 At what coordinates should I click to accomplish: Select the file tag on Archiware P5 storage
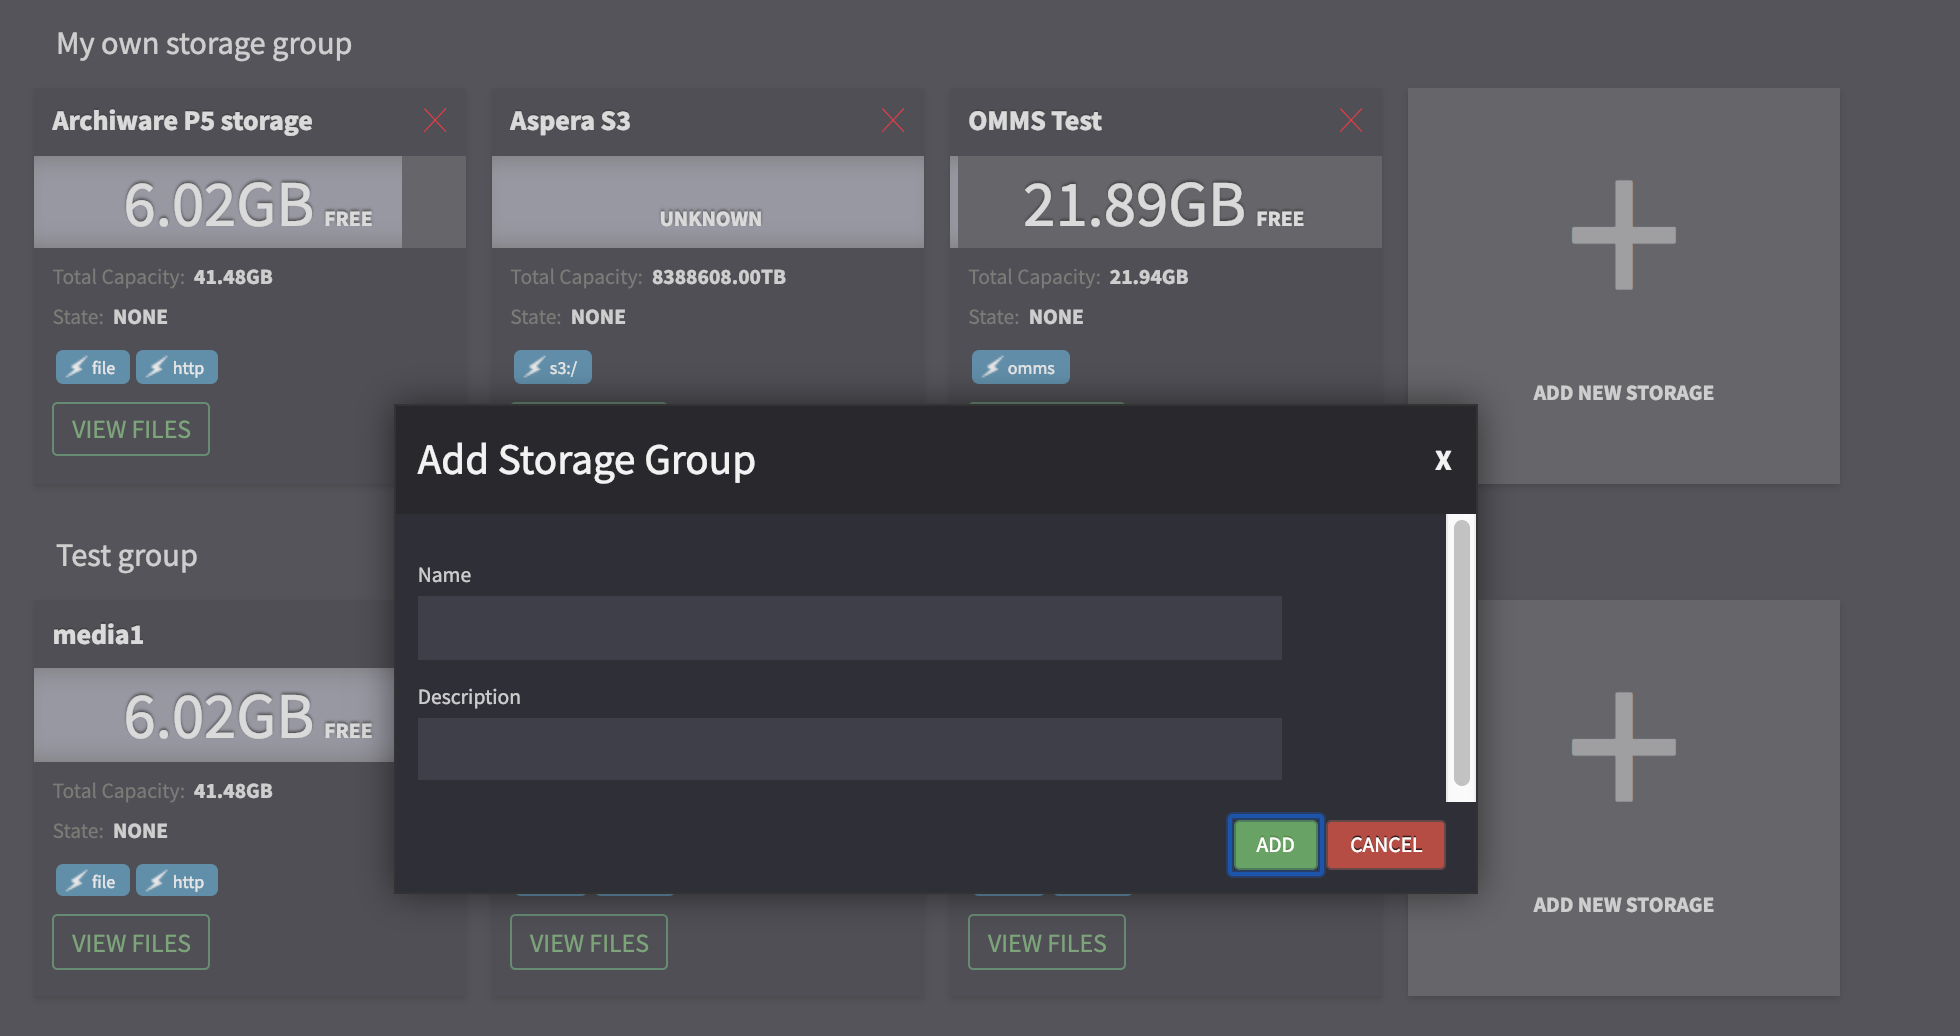(x=92, y=367)
